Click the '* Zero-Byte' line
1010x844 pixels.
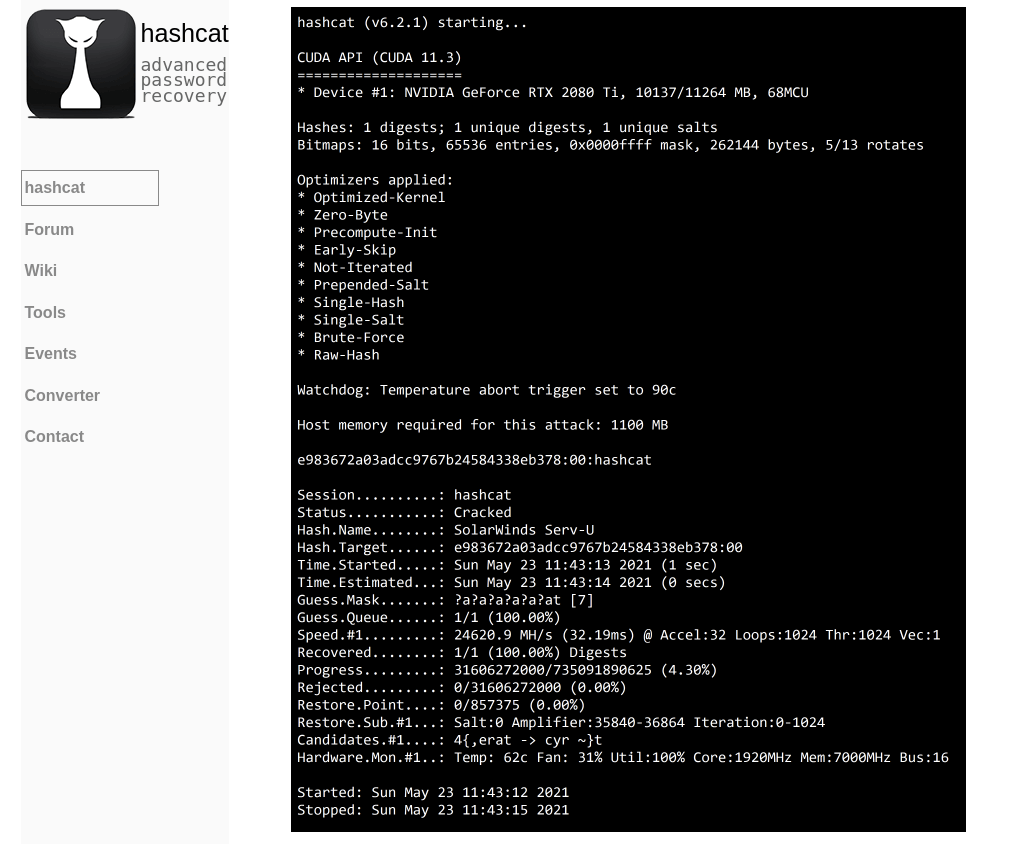coord(342,215)
